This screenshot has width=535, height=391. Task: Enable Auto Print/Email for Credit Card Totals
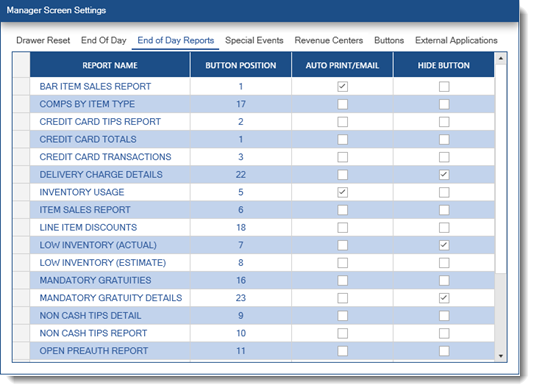point(342,139)
